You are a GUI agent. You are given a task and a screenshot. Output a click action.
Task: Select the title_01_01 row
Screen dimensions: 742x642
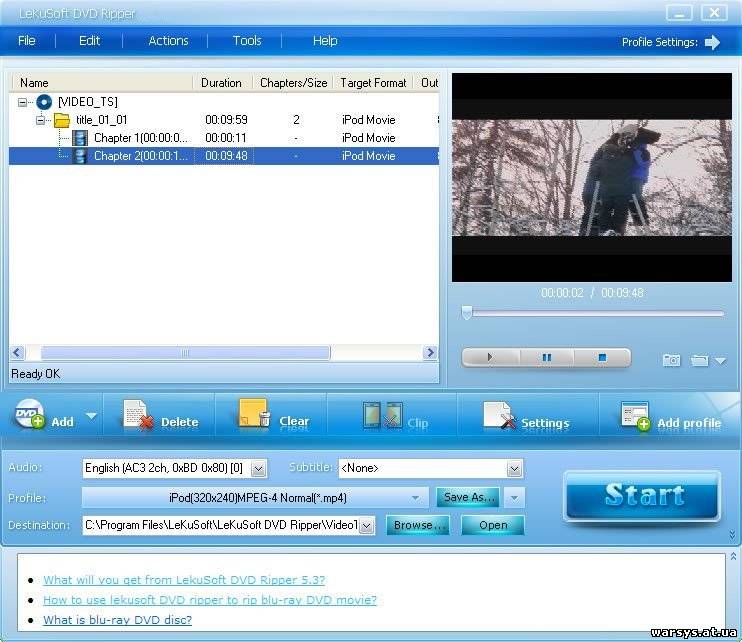(224, 120)
